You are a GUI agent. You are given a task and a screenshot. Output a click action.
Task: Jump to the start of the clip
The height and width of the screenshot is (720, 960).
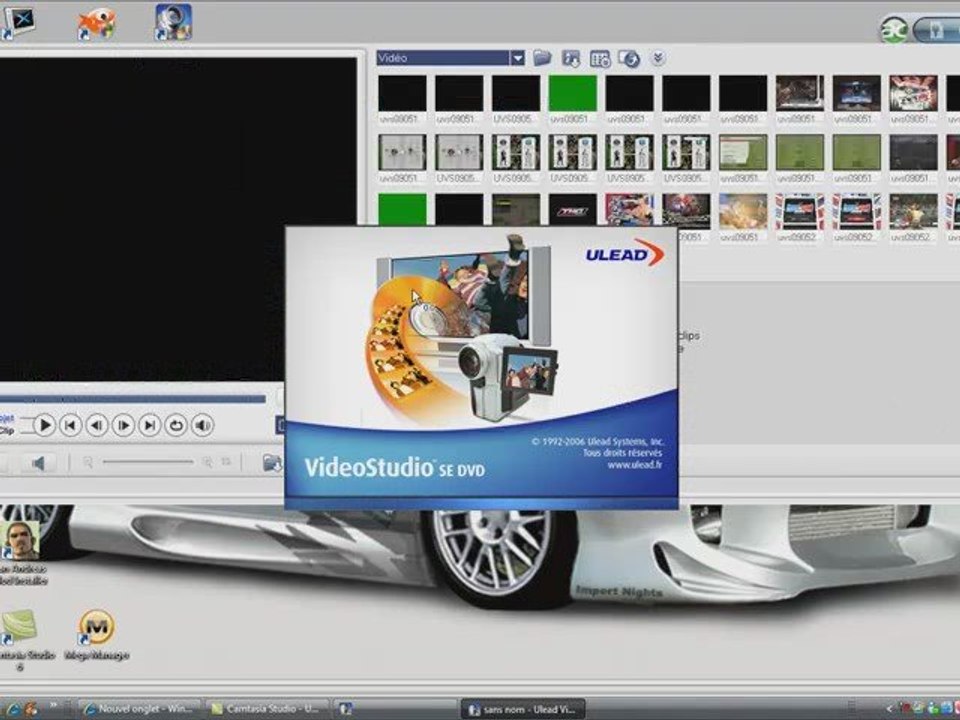[x=71, y=425]
